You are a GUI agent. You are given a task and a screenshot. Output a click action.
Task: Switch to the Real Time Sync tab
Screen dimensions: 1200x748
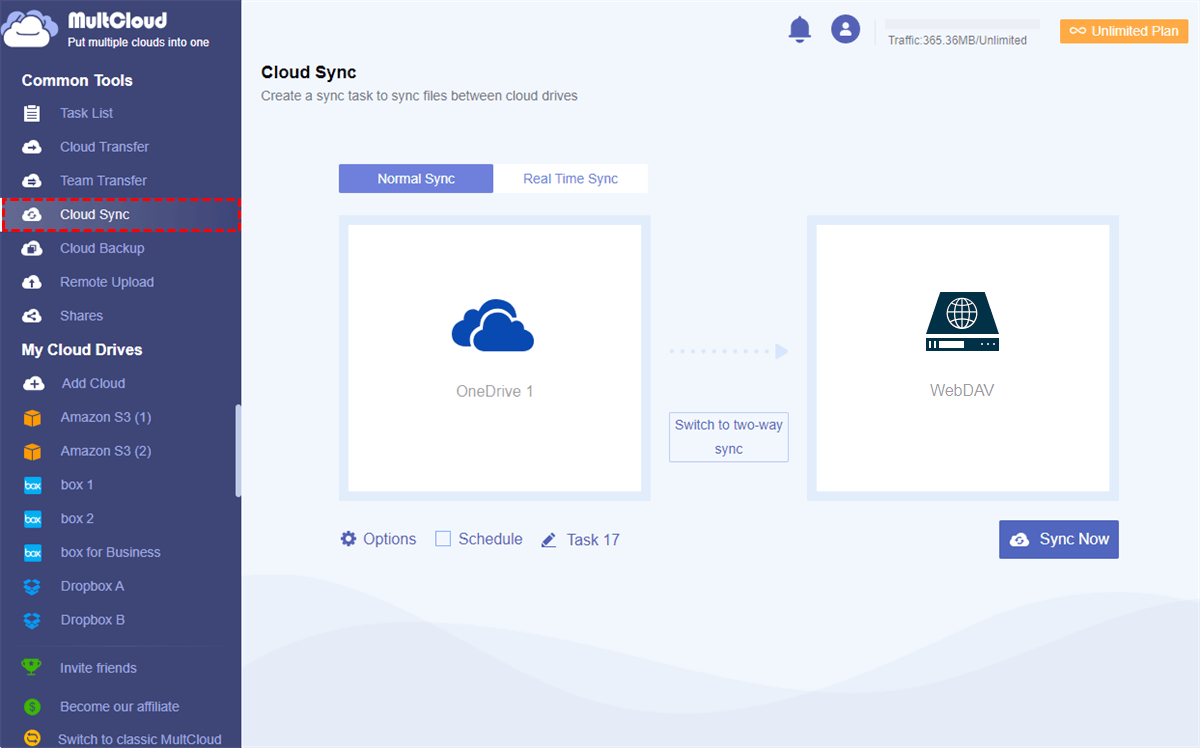(x=570, y=179)
